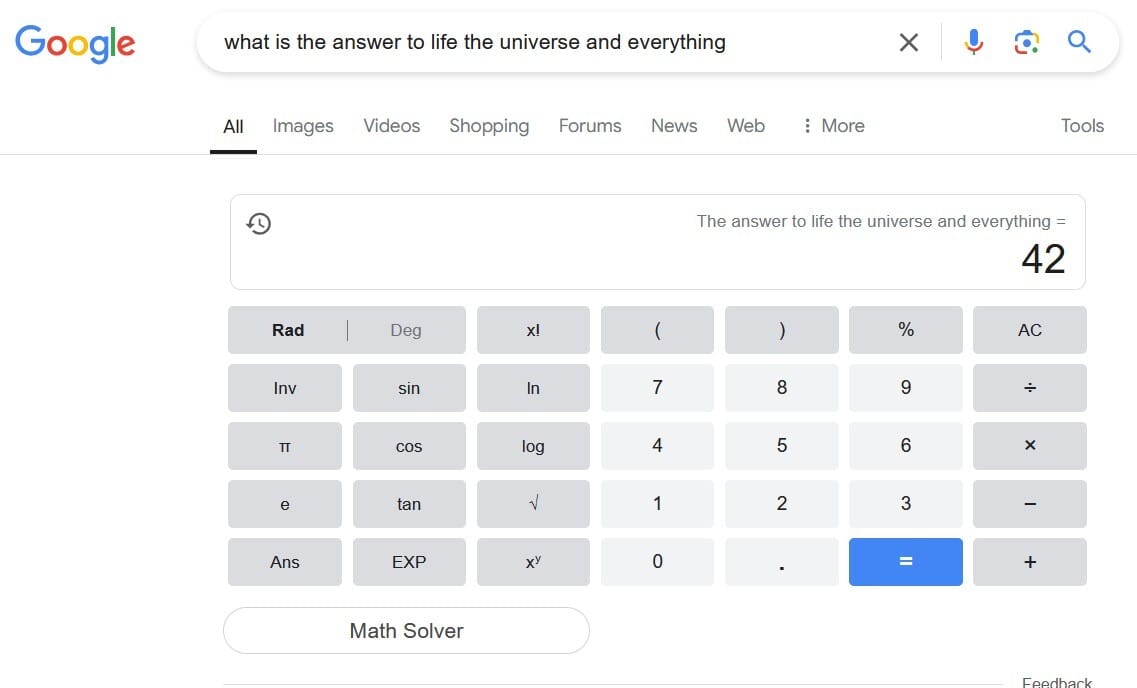Clear search query with X icon
1137x688 pixels.
[908, 42]
